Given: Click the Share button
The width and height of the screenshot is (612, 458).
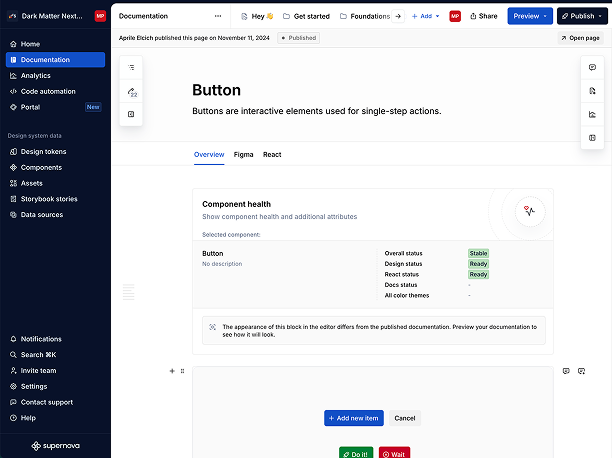Looking at the screenshot, I should tap(484, 16).
